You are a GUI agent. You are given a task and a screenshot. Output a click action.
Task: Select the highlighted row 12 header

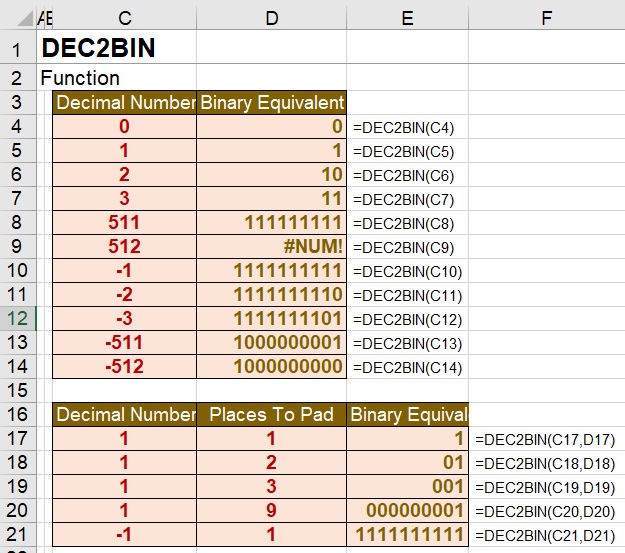point(18,319)
